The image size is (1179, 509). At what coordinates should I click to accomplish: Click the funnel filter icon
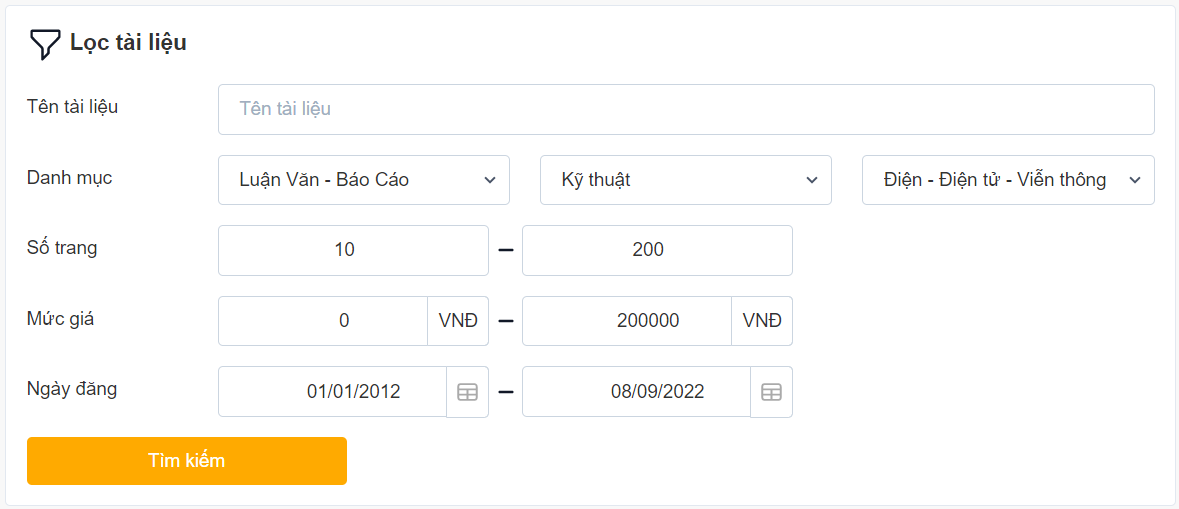[45, 43]
